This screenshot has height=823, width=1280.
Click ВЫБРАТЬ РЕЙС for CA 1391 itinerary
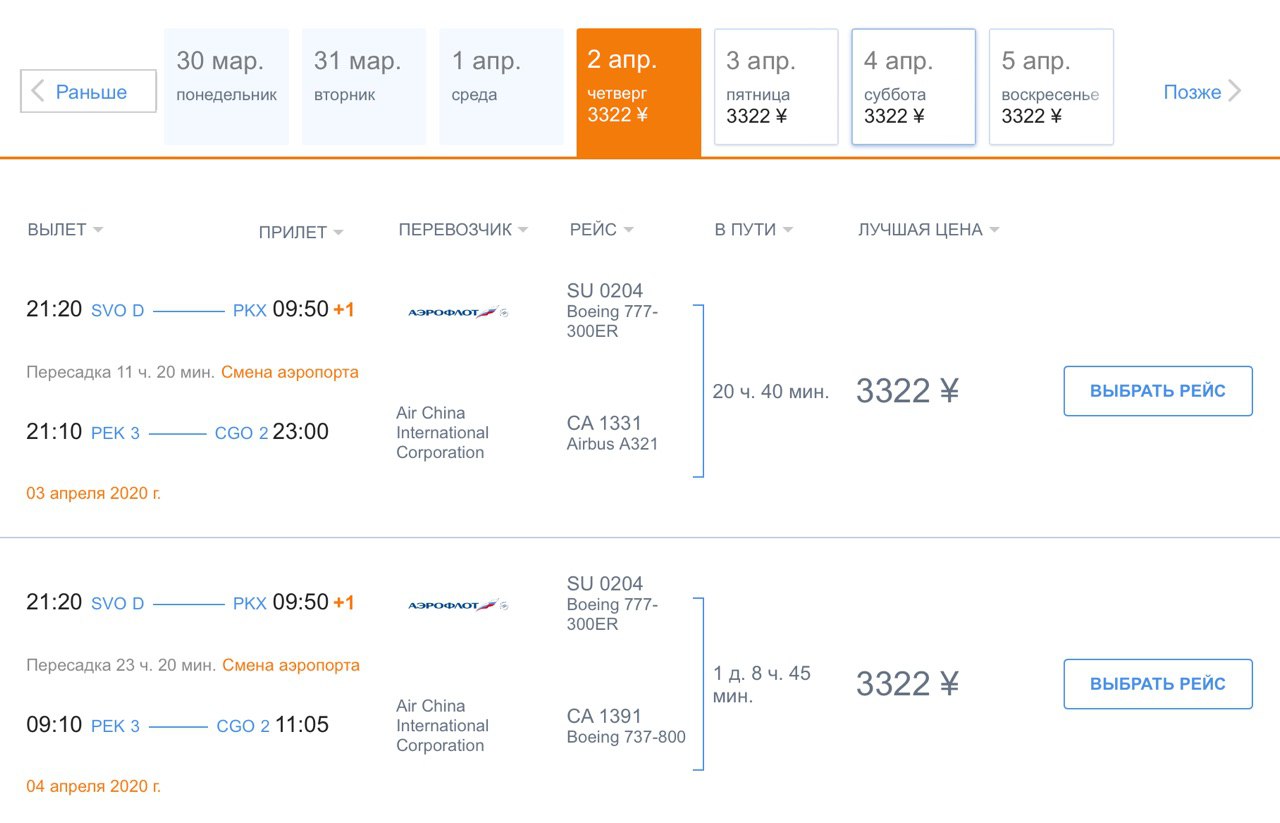pyautogui.click(x=1158, y=684)
